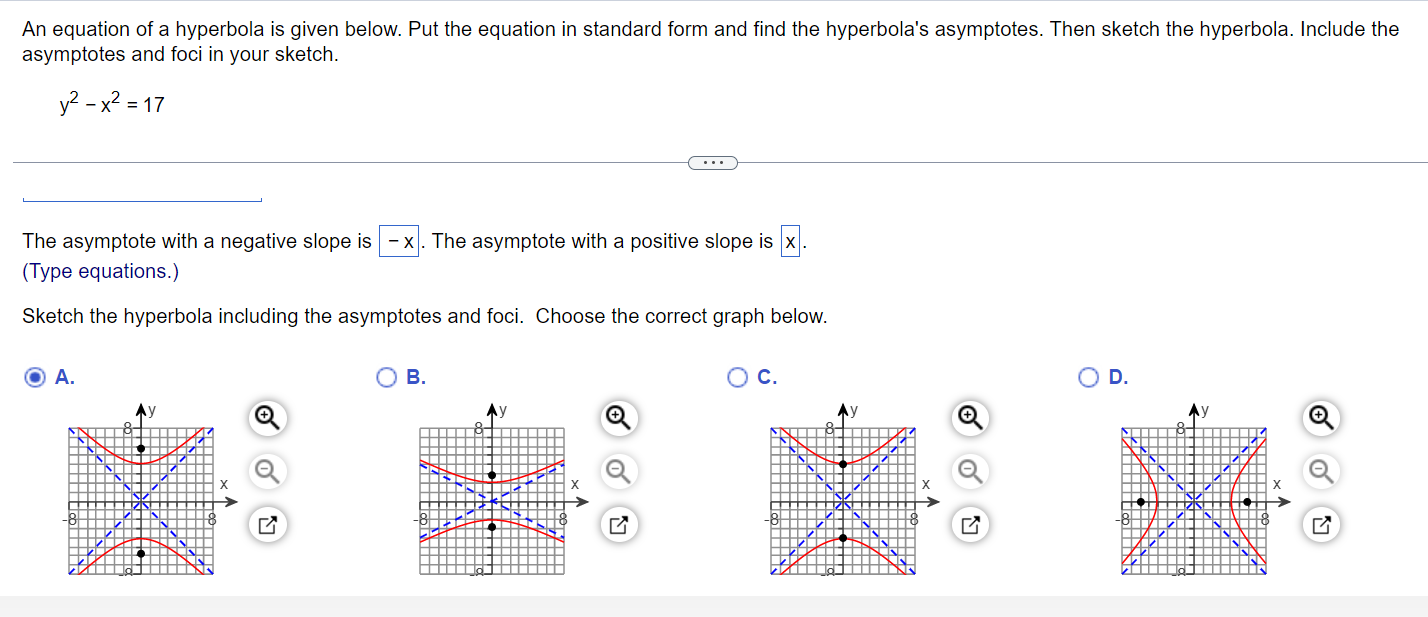Viewport: 1428px width, 617px height.
Task: Open graph D in a larger view
Action: (1320, 524)
